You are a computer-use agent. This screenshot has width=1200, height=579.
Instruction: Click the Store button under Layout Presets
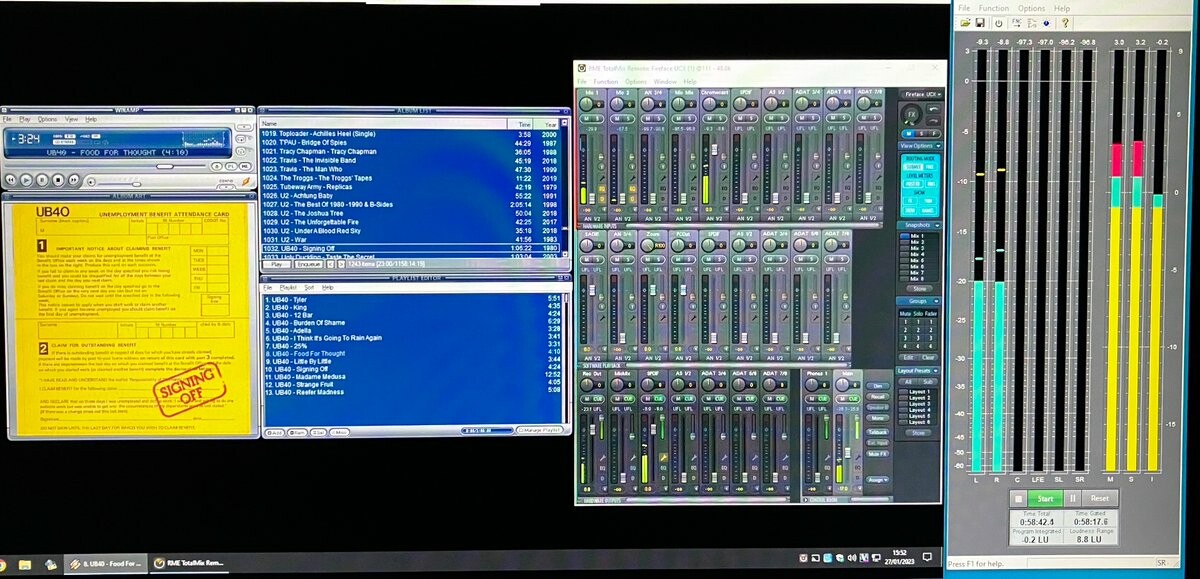point(920,433)
